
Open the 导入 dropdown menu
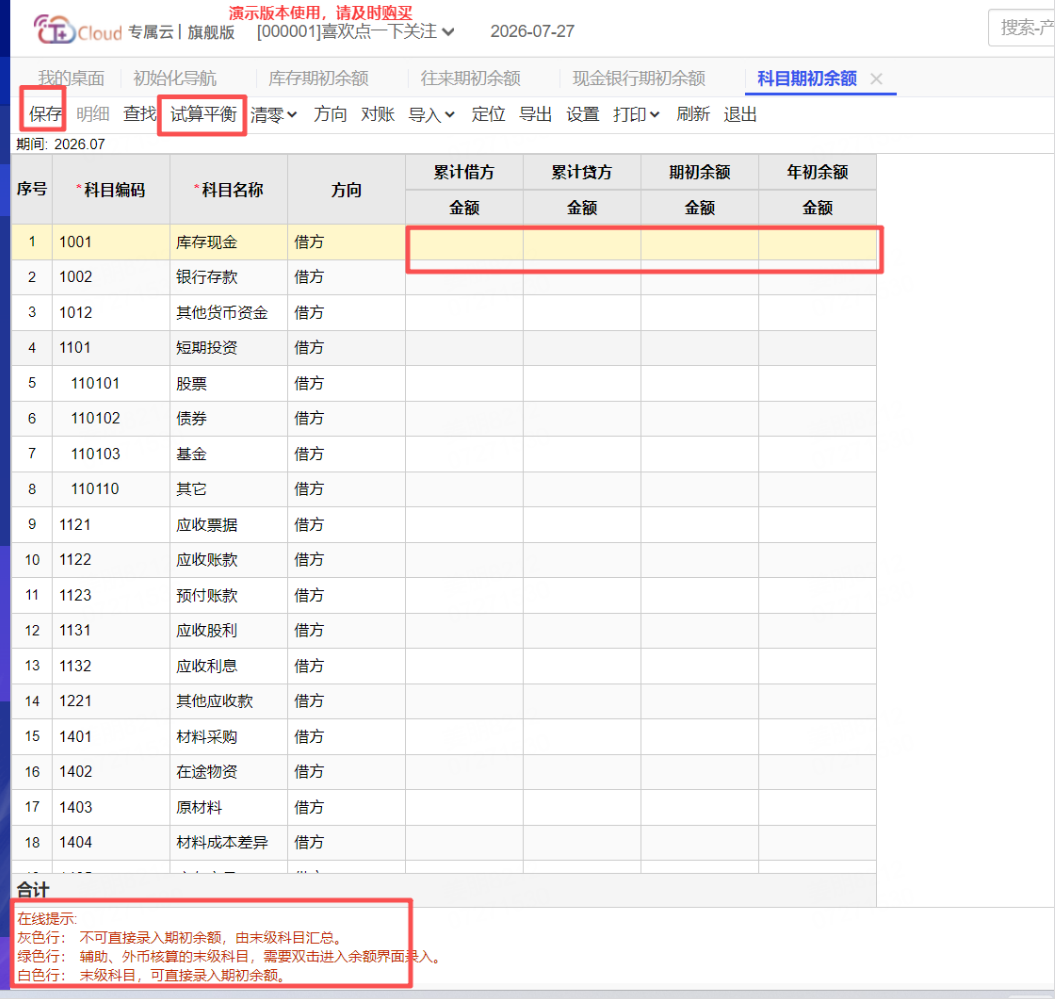click(431, 115)
